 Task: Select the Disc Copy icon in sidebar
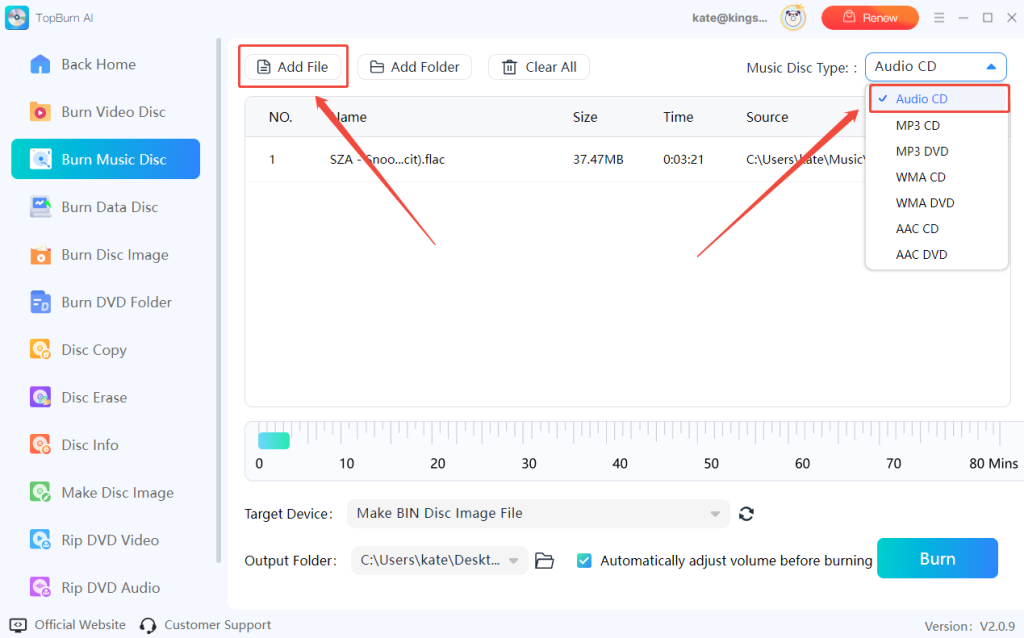point(41,350)
